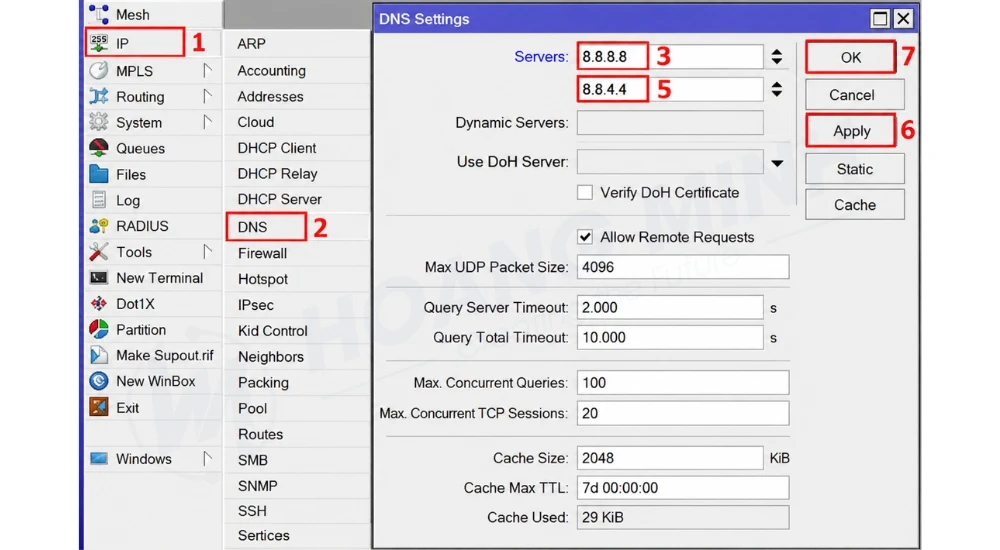Click Apply in DNS Settings
1000x550 pixels.
pyautogui.click(x=851, y=131)
